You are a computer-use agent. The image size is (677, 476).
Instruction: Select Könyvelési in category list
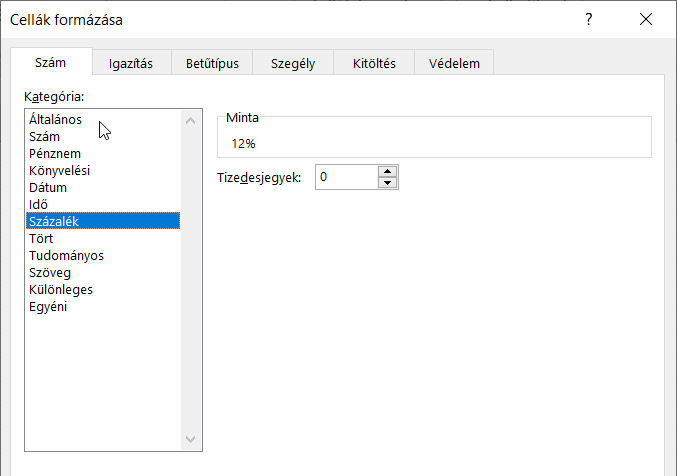click(59, 170)
